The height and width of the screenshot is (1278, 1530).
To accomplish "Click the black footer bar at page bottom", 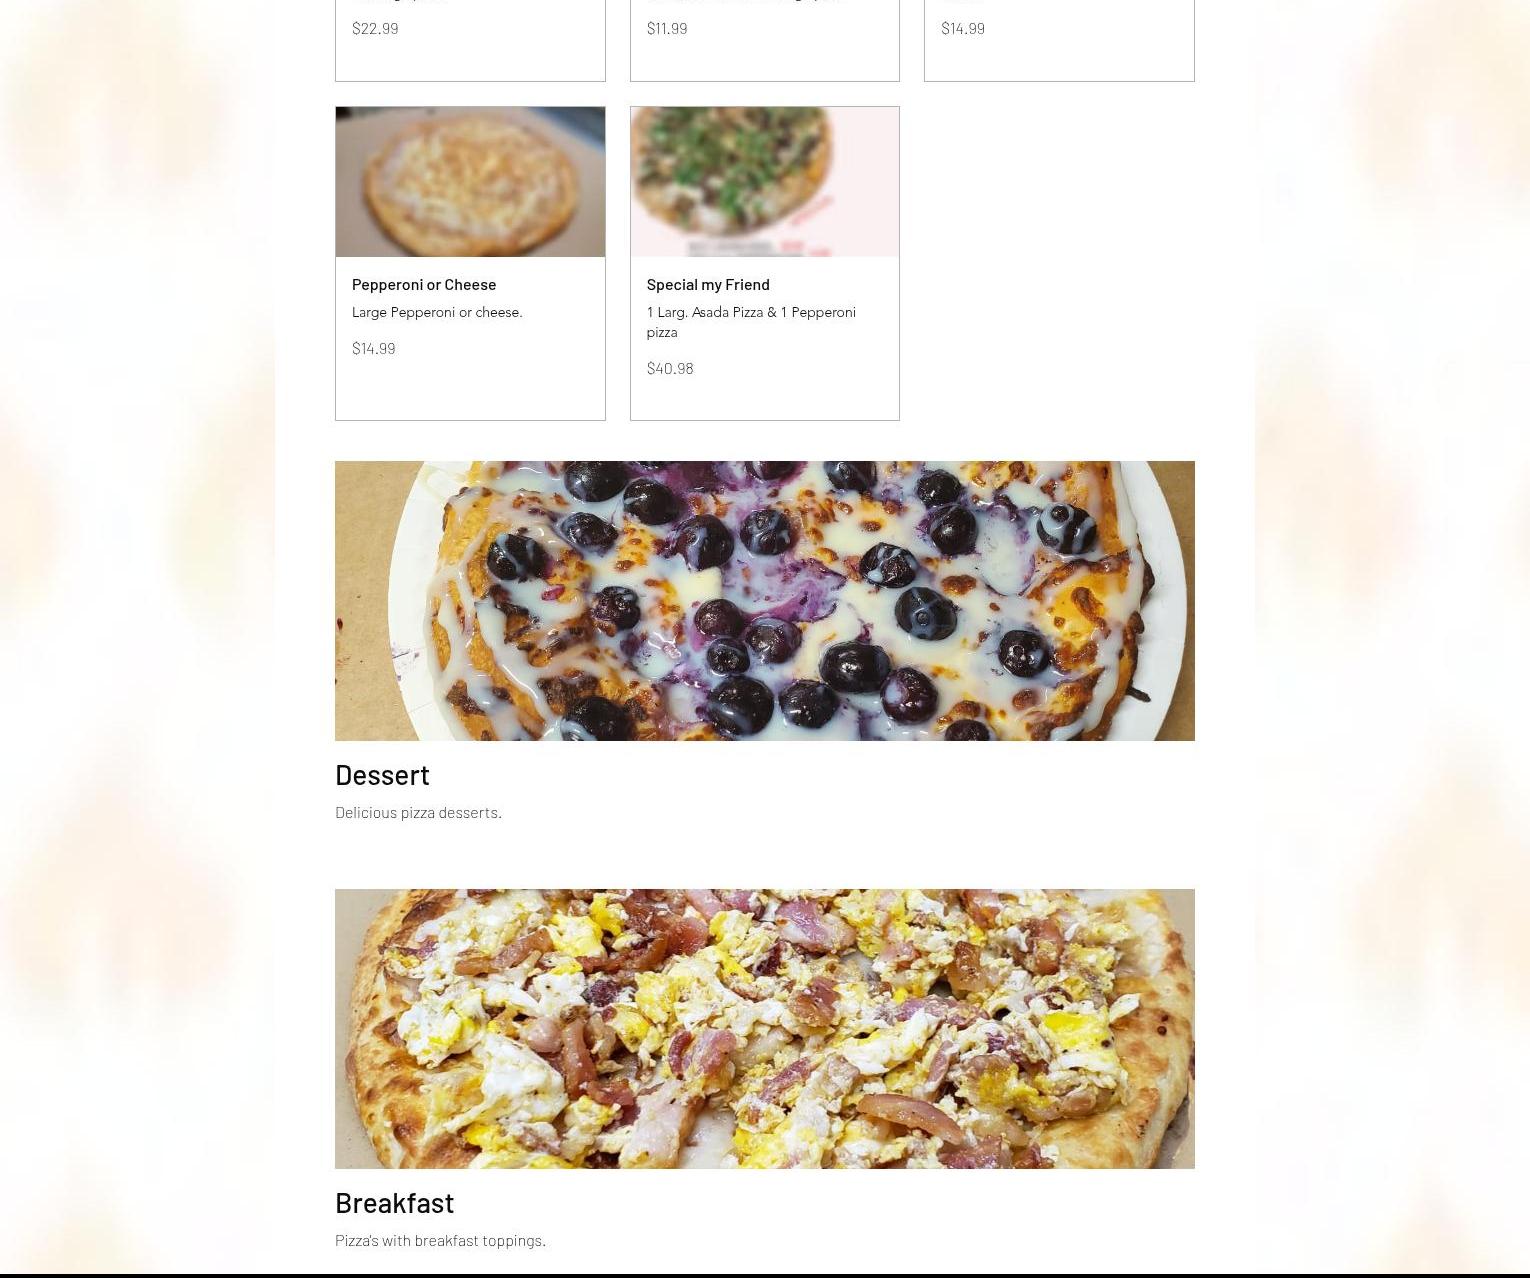I will [765, 1276].
